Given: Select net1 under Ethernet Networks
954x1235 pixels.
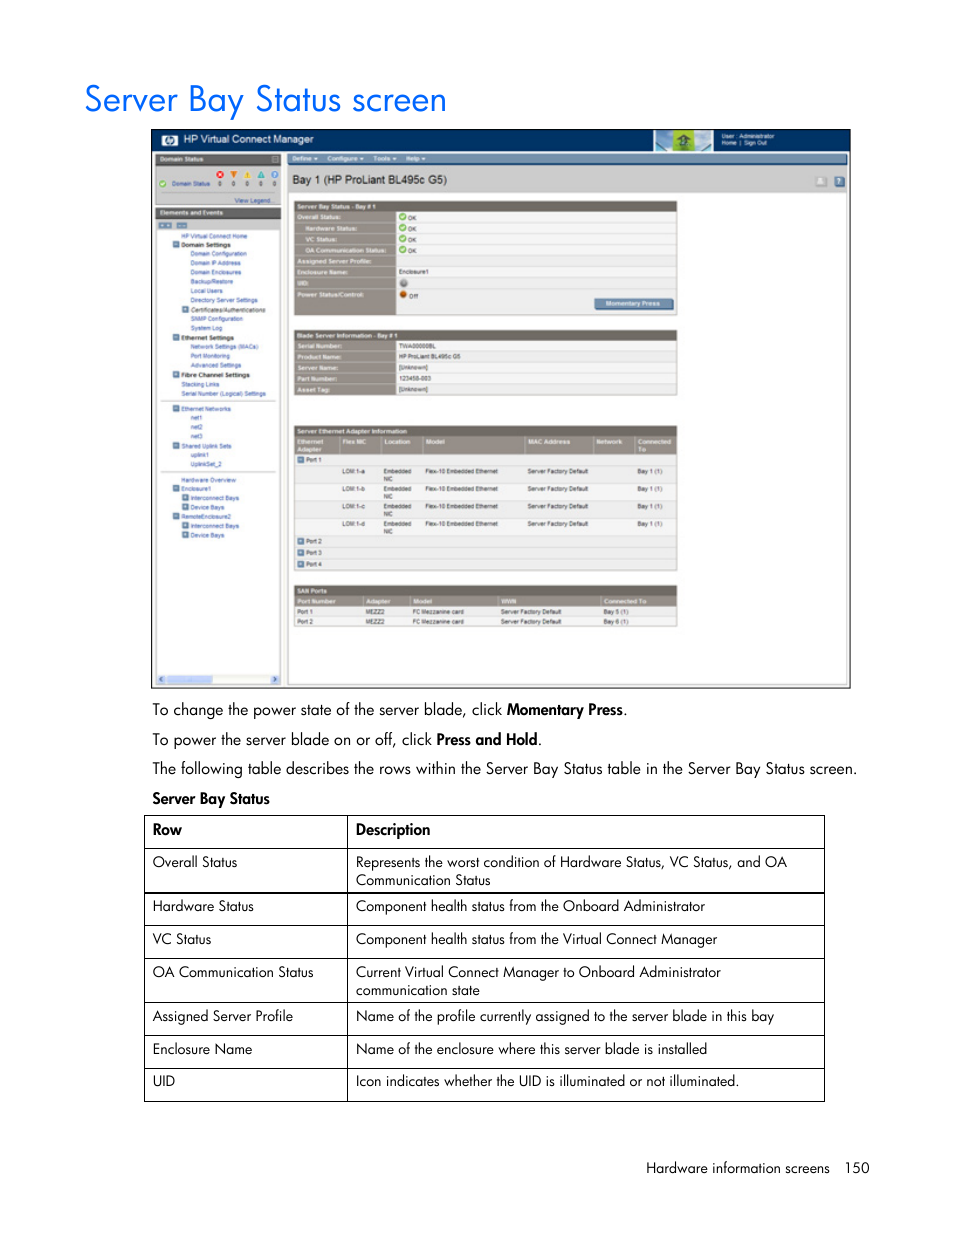Looking at the screenshot, I should click(x=196, y=418).
